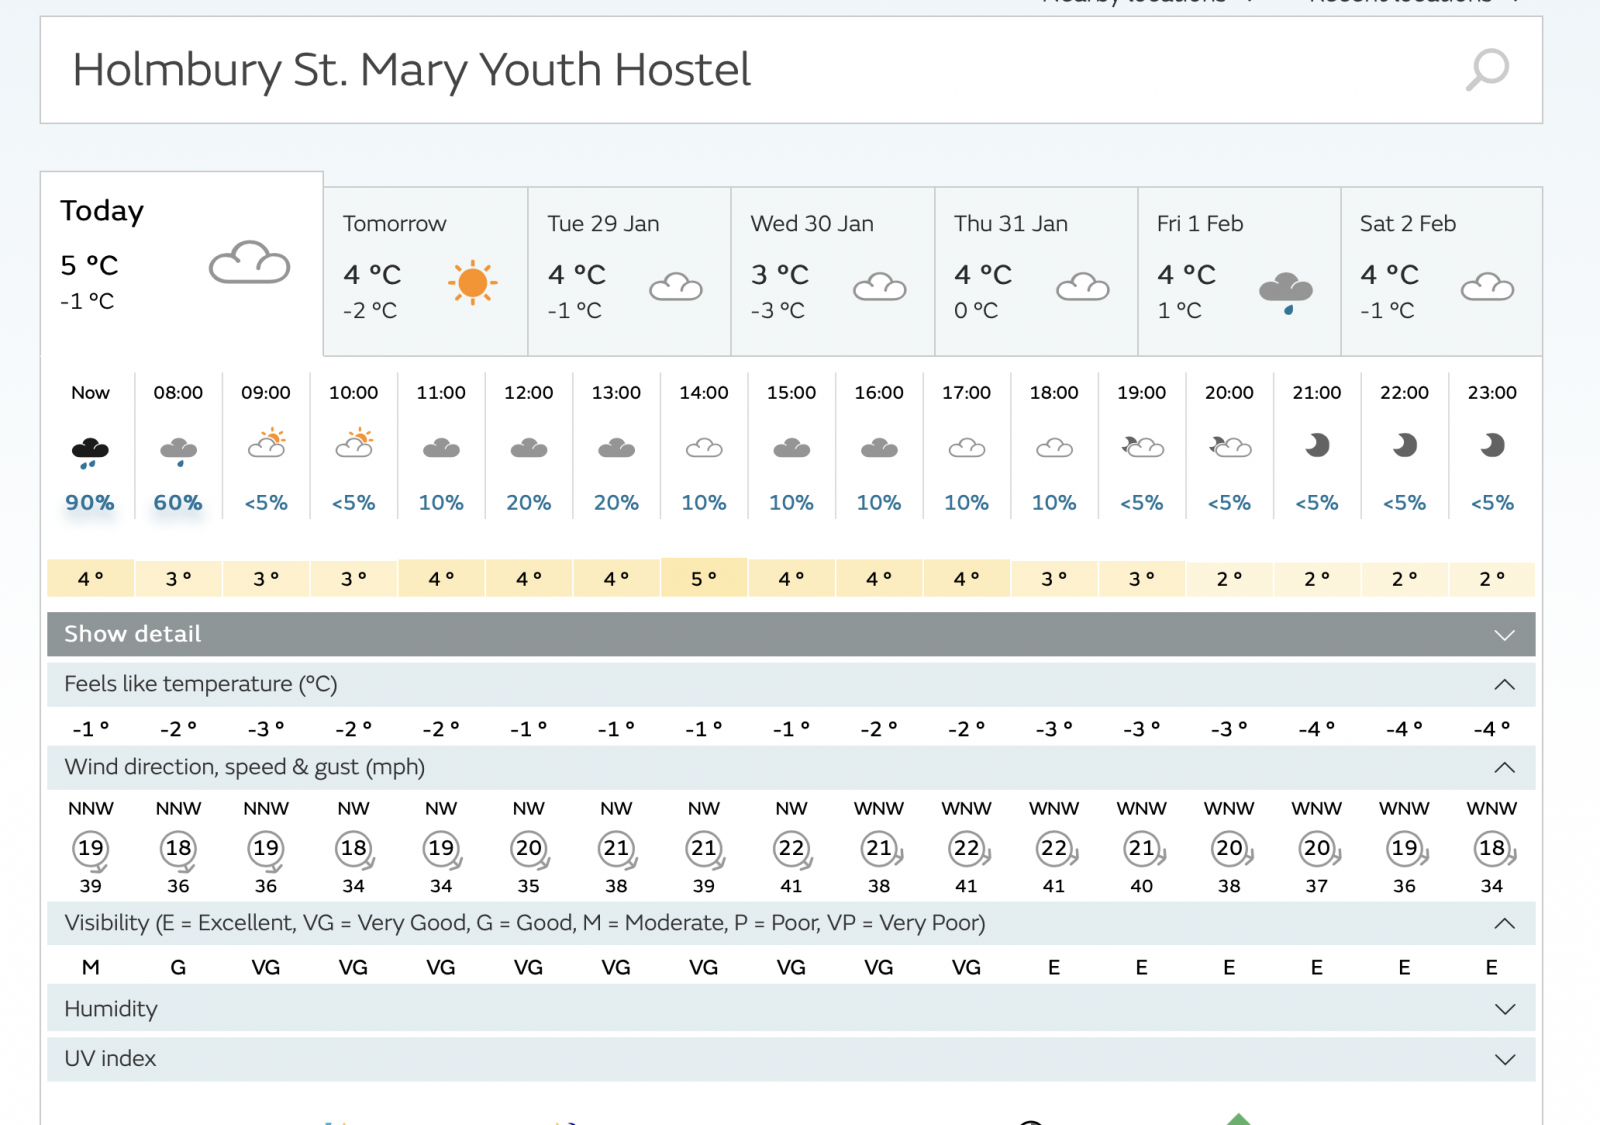Click the heavy rain icon under Now

(90, 452)
